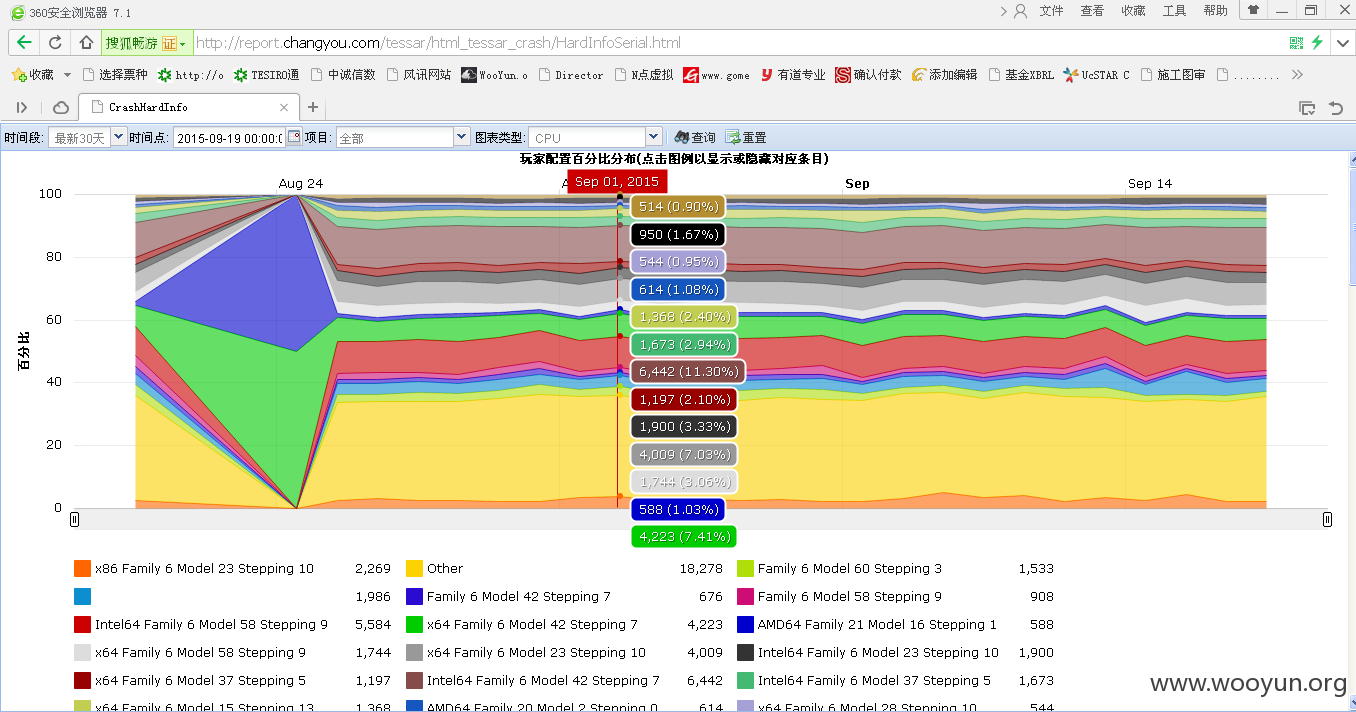This screenshot has height=712, width=1356.
Task: Open the 中诚信数 bookmark
Action: [343, 75]
